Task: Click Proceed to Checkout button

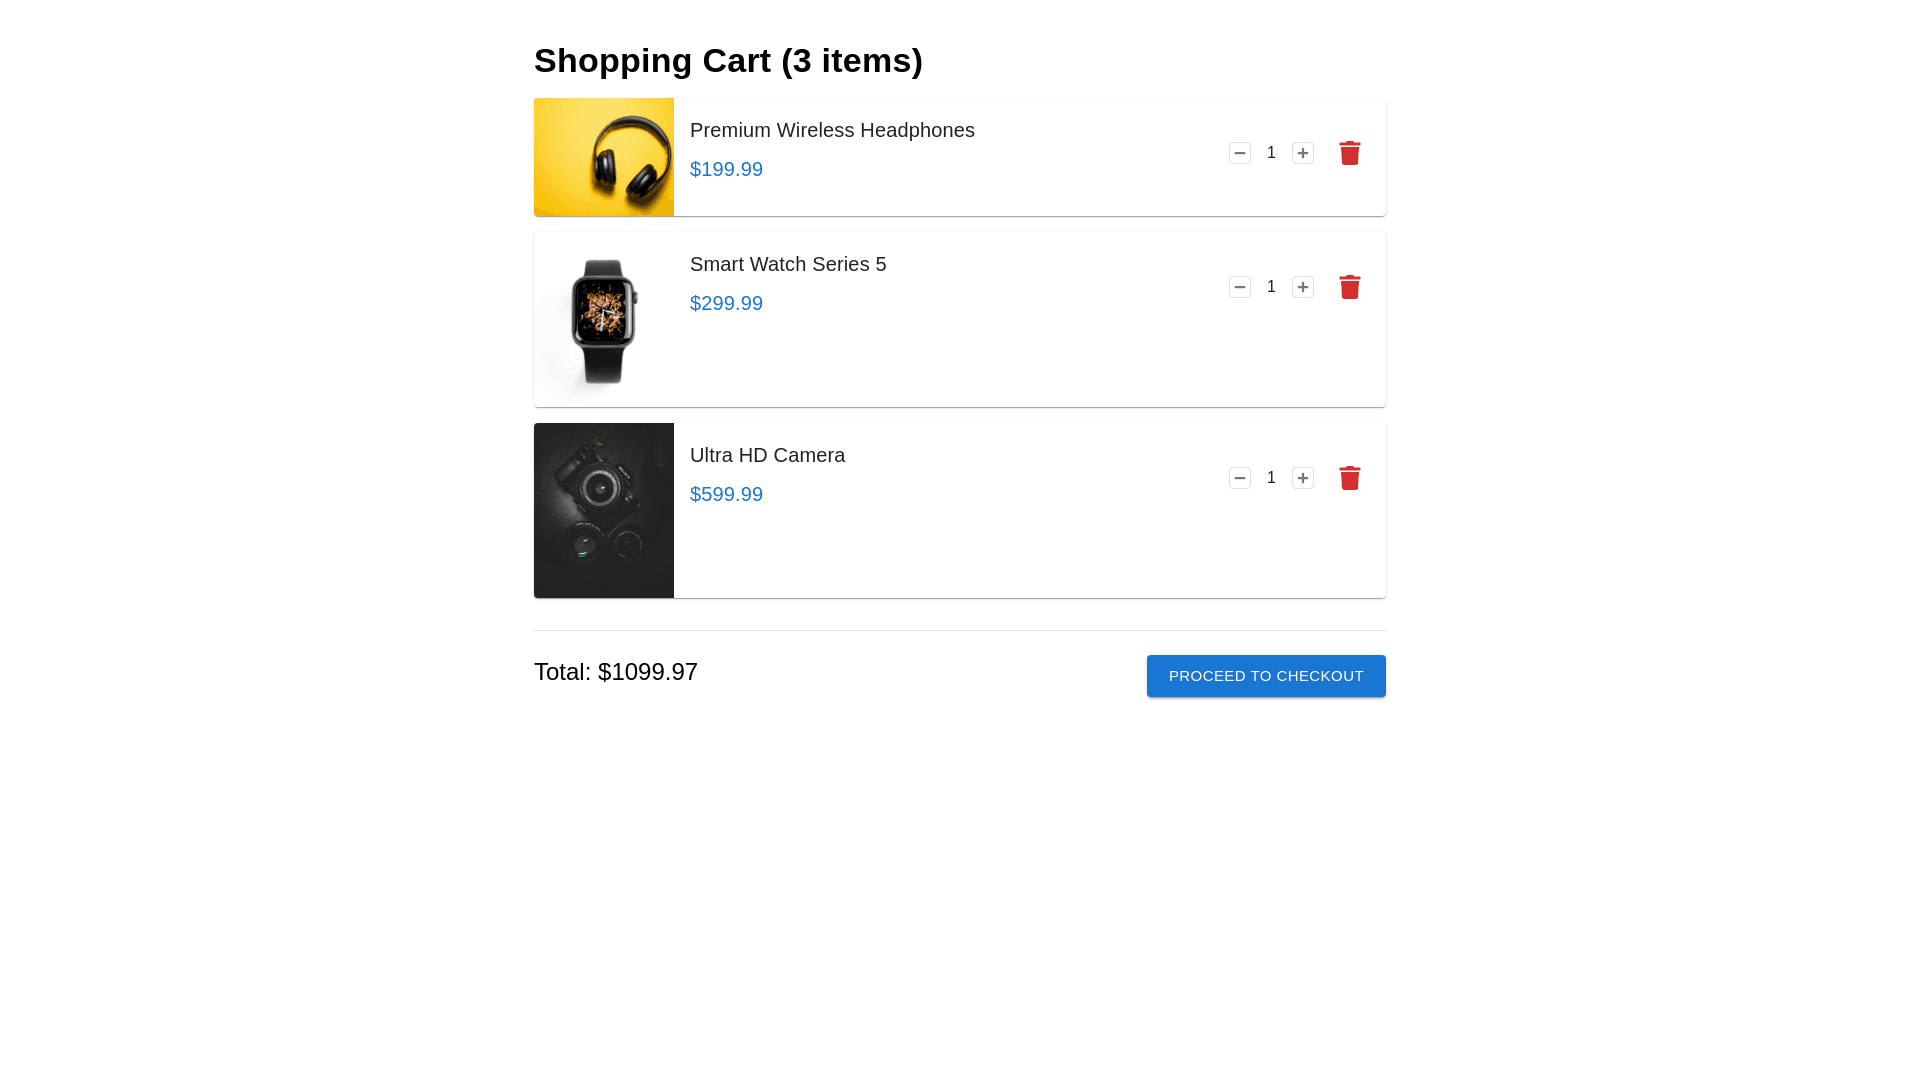Action: (1266, 676)
